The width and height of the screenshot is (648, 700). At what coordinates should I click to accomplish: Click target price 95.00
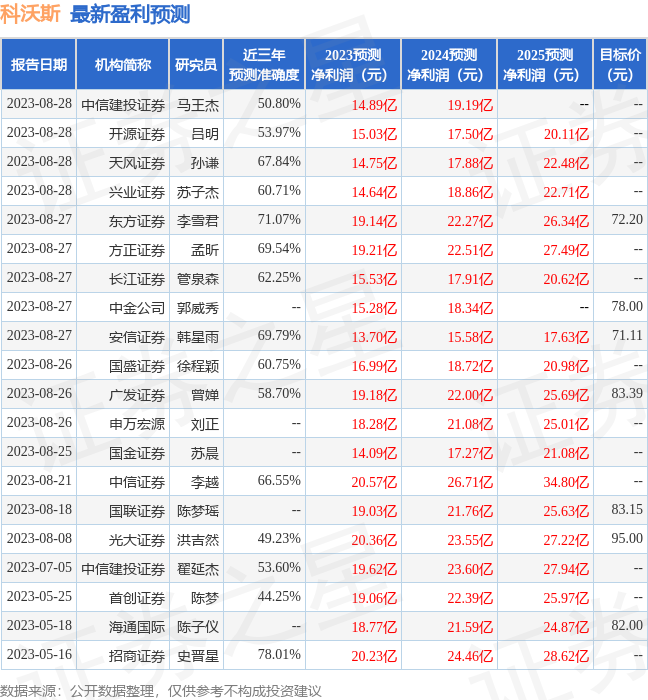pyautogui.click(x=627, y=538)
